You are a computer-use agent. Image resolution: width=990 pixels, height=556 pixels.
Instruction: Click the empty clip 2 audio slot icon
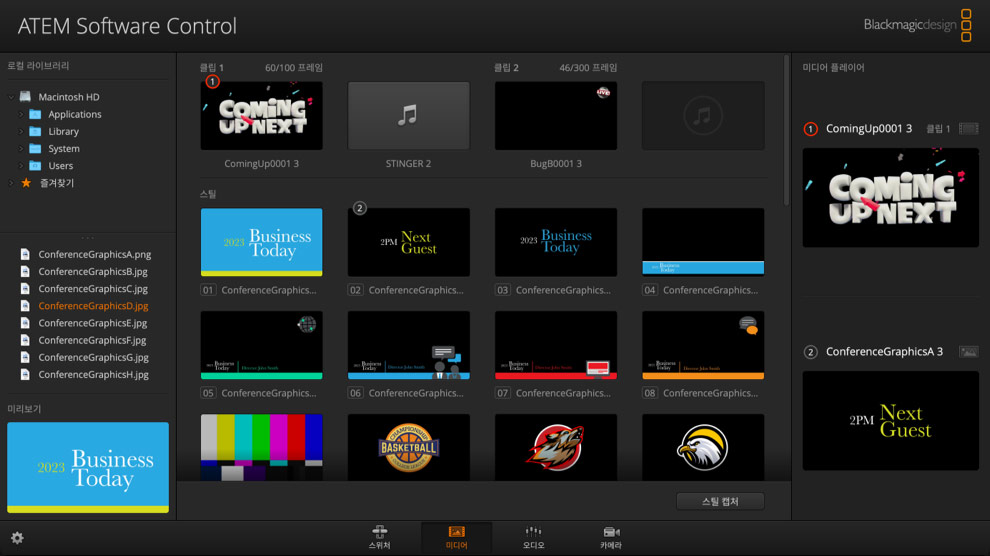click(702, 116)
